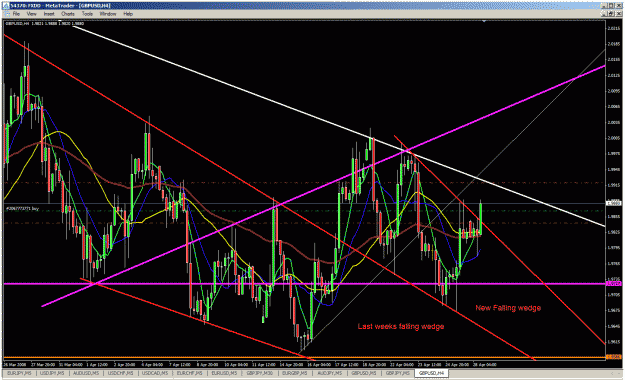
Task: Switch to the GBPJPY,M30 chart tab
Action: tap(260, 373)
